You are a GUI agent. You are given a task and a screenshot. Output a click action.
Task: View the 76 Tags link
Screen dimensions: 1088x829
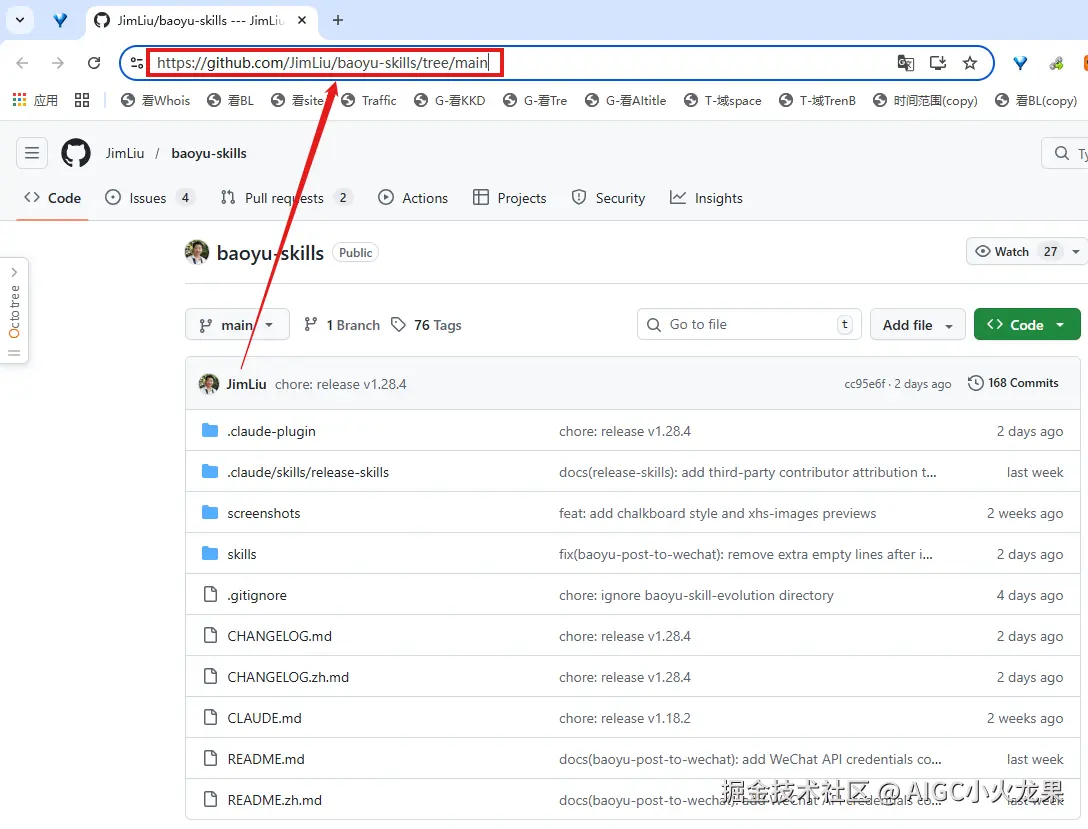pos(427,325)
